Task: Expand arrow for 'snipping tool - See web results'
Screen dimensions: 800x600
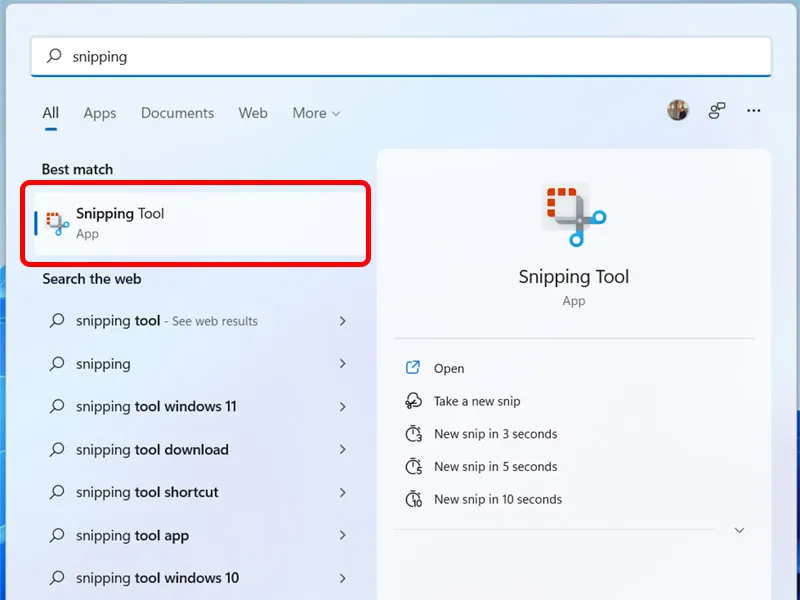Action: 343,321
